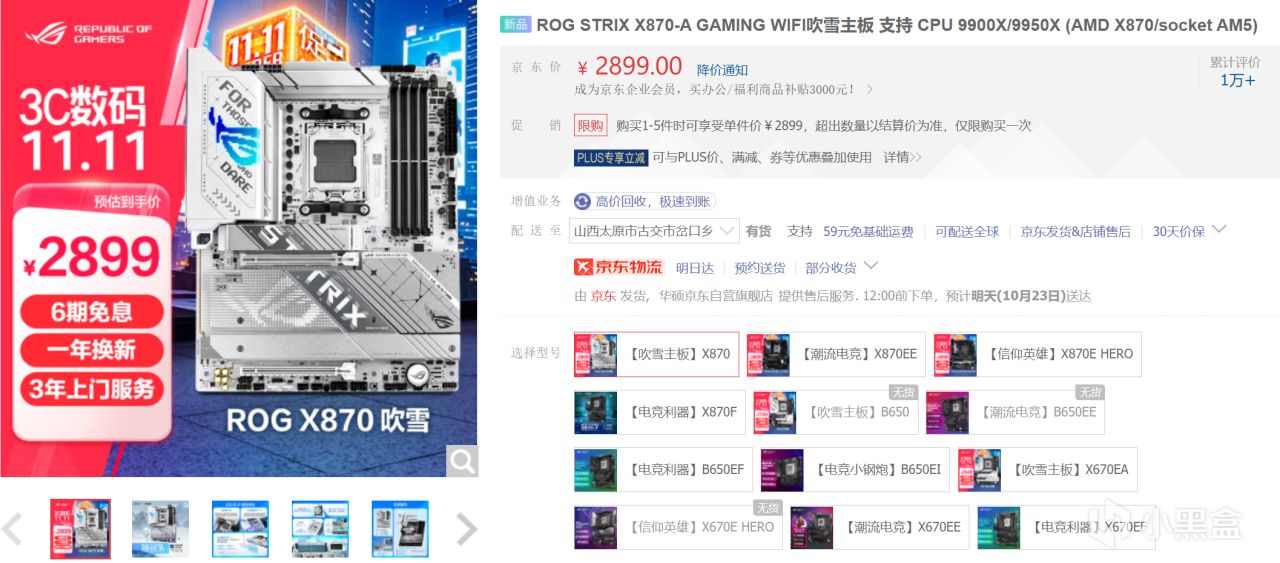Select model 【吹雪主板】X870
The image size is (1280, 563).
click(656, 354)
